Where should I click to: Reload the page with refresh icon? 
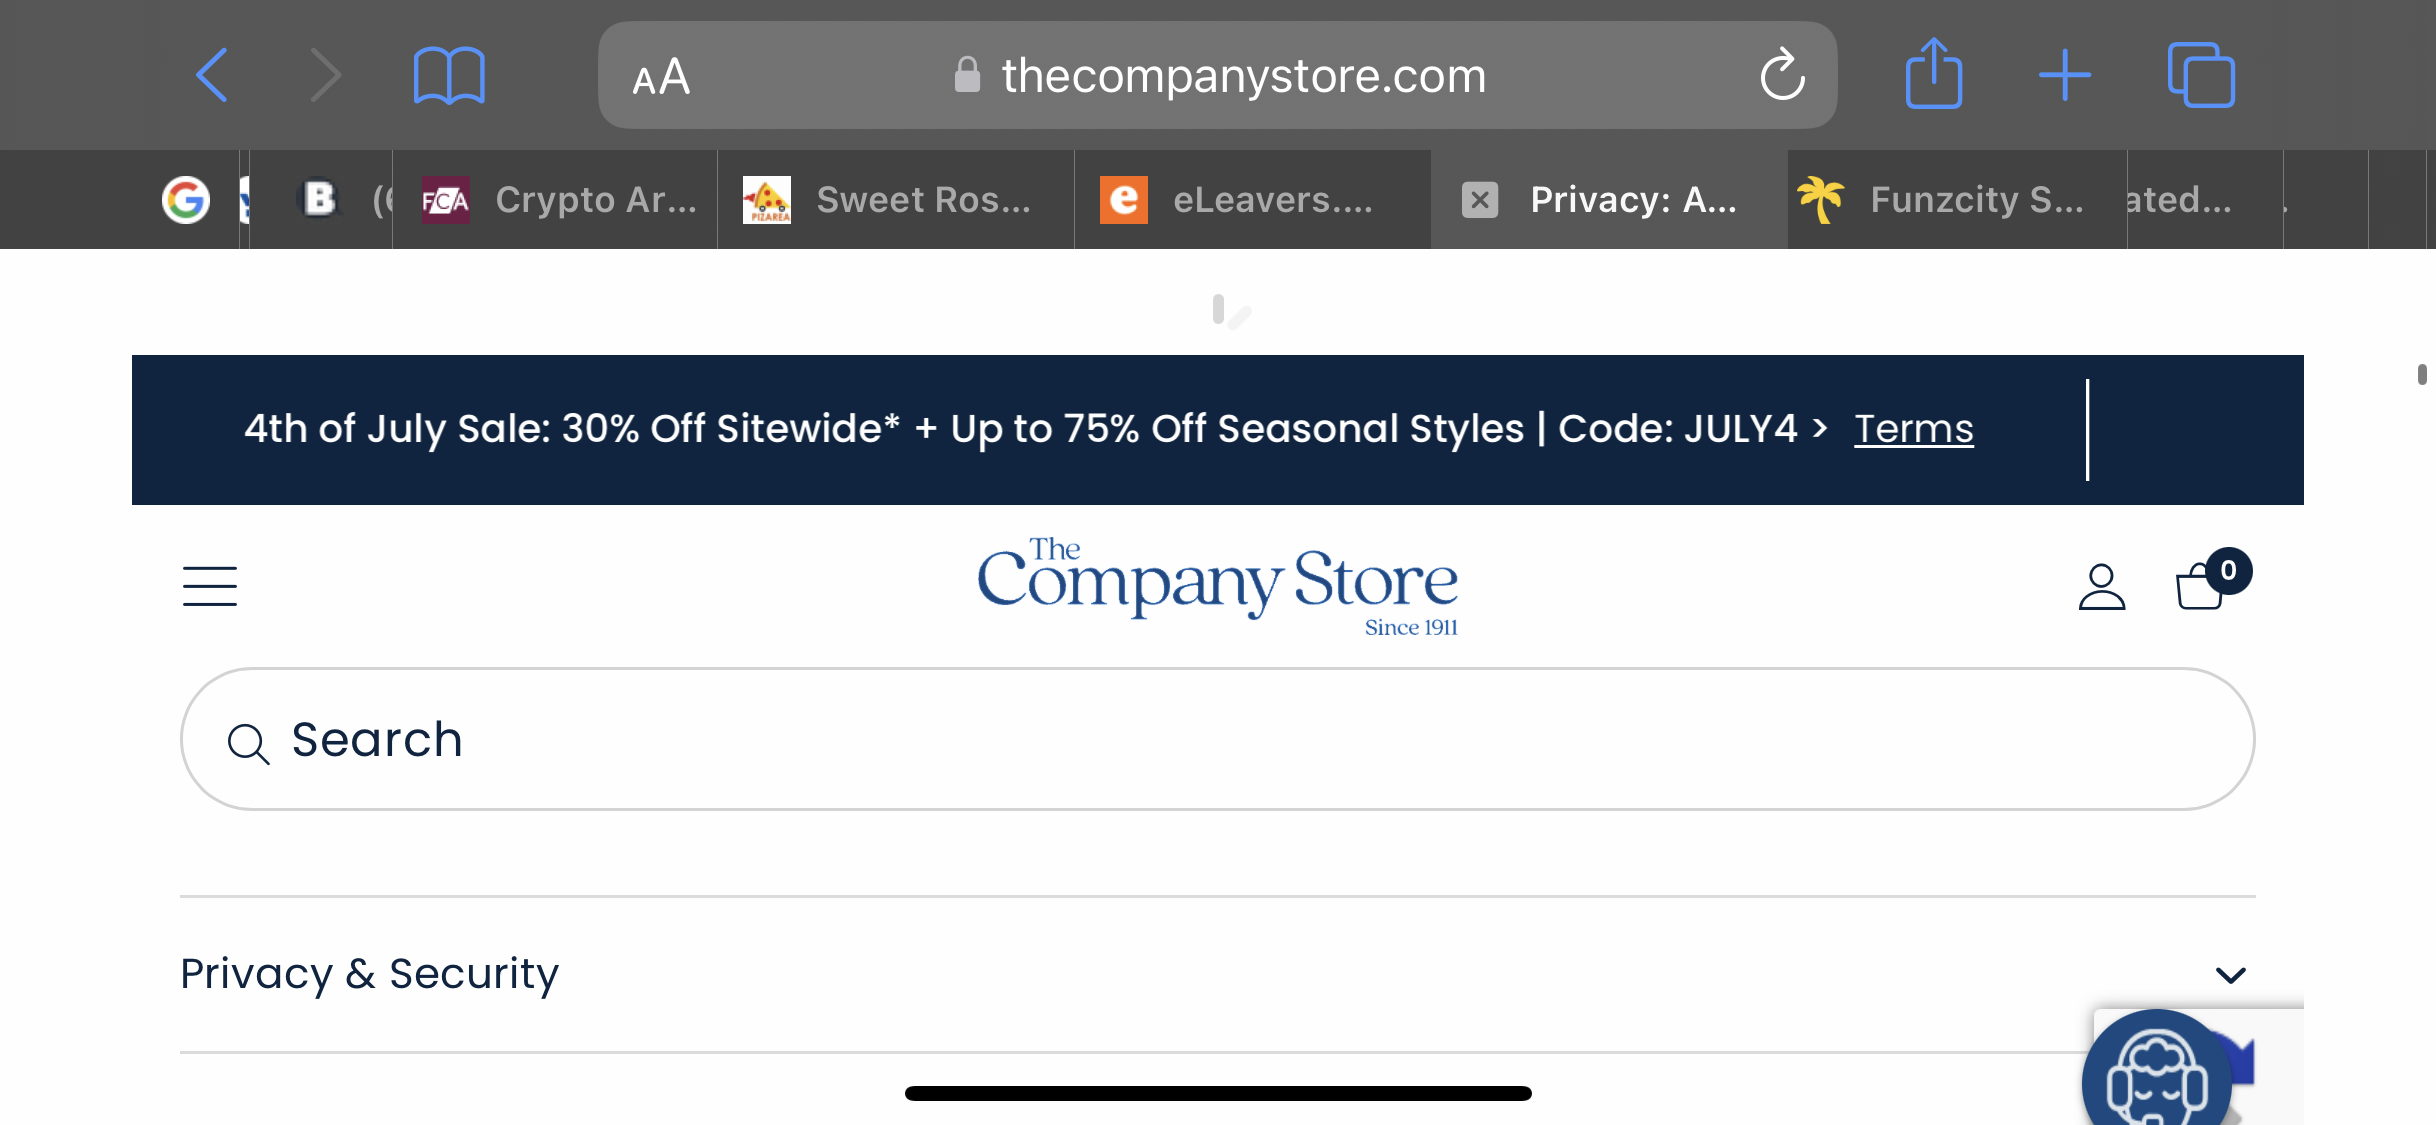pos(1782,75)
